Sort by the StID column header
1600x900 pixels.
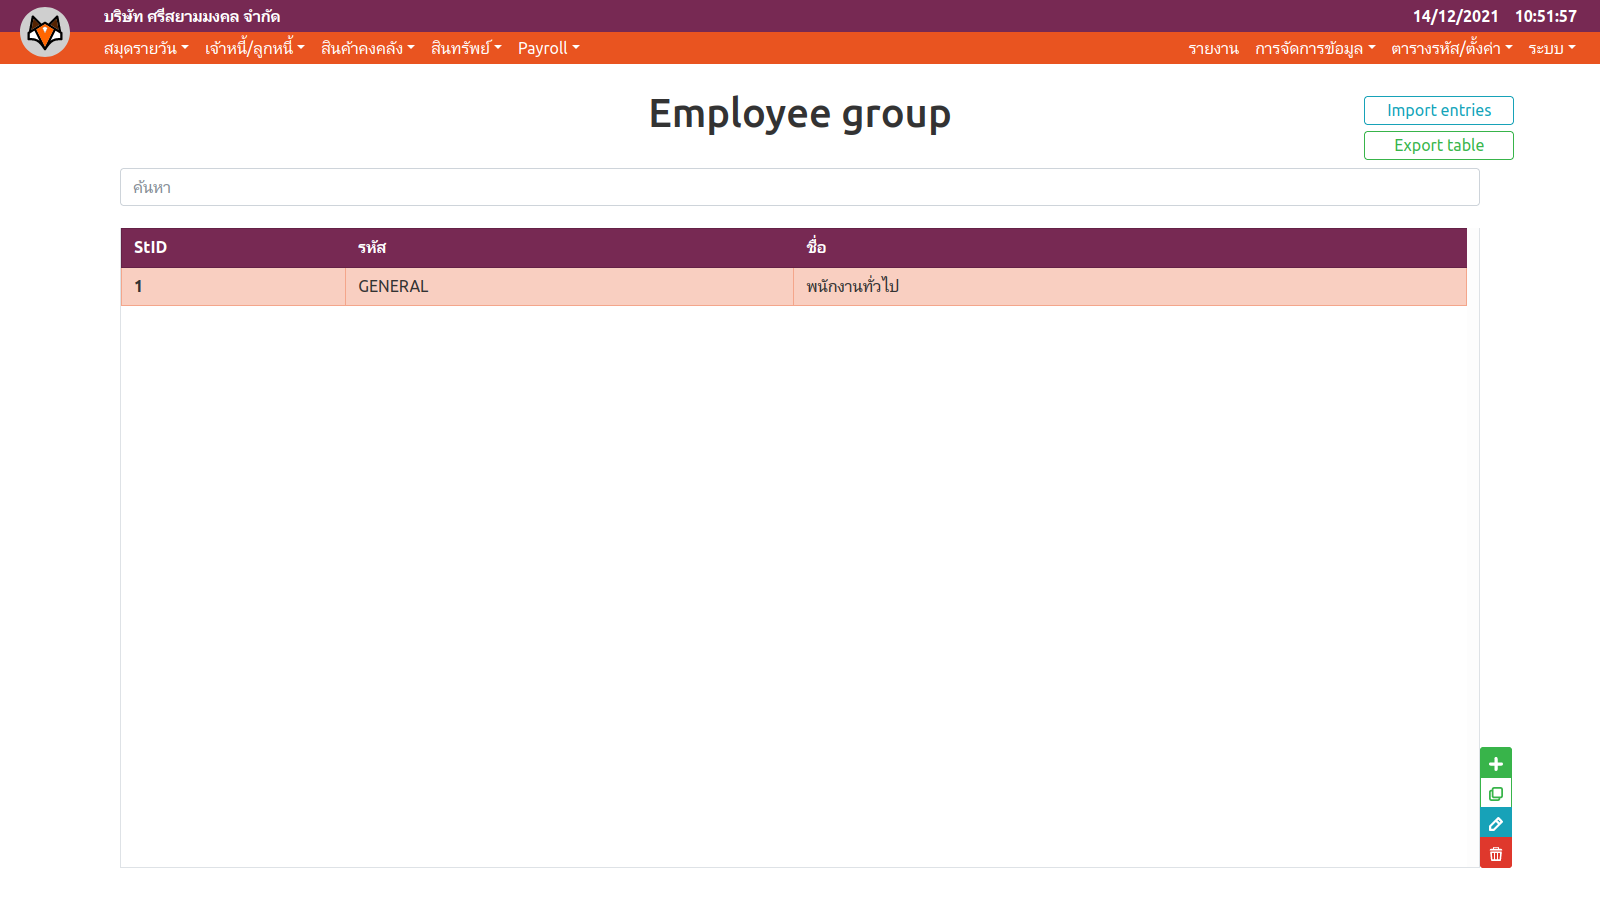pos(151,247)
